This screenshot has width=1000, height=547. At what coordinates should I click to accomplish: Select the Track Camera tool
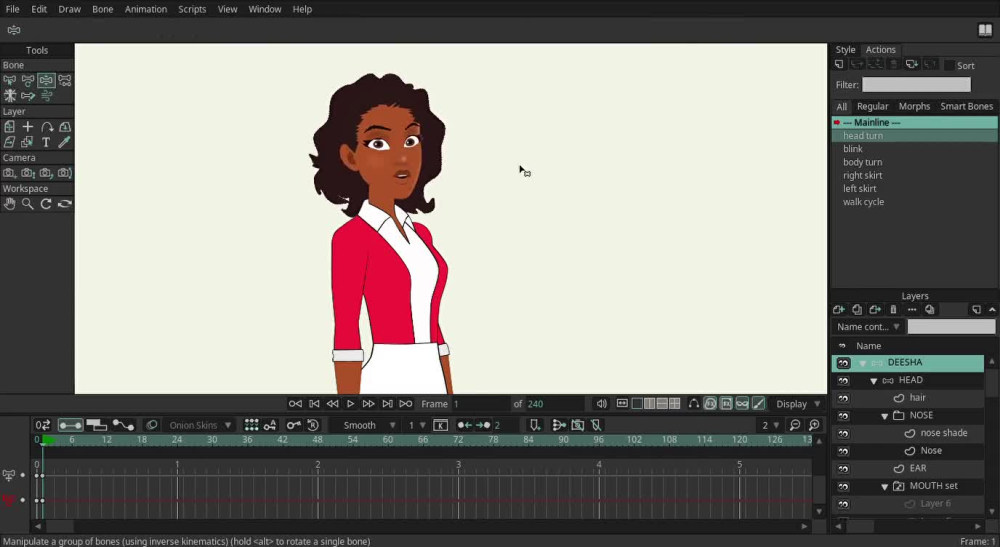point(10,173)
